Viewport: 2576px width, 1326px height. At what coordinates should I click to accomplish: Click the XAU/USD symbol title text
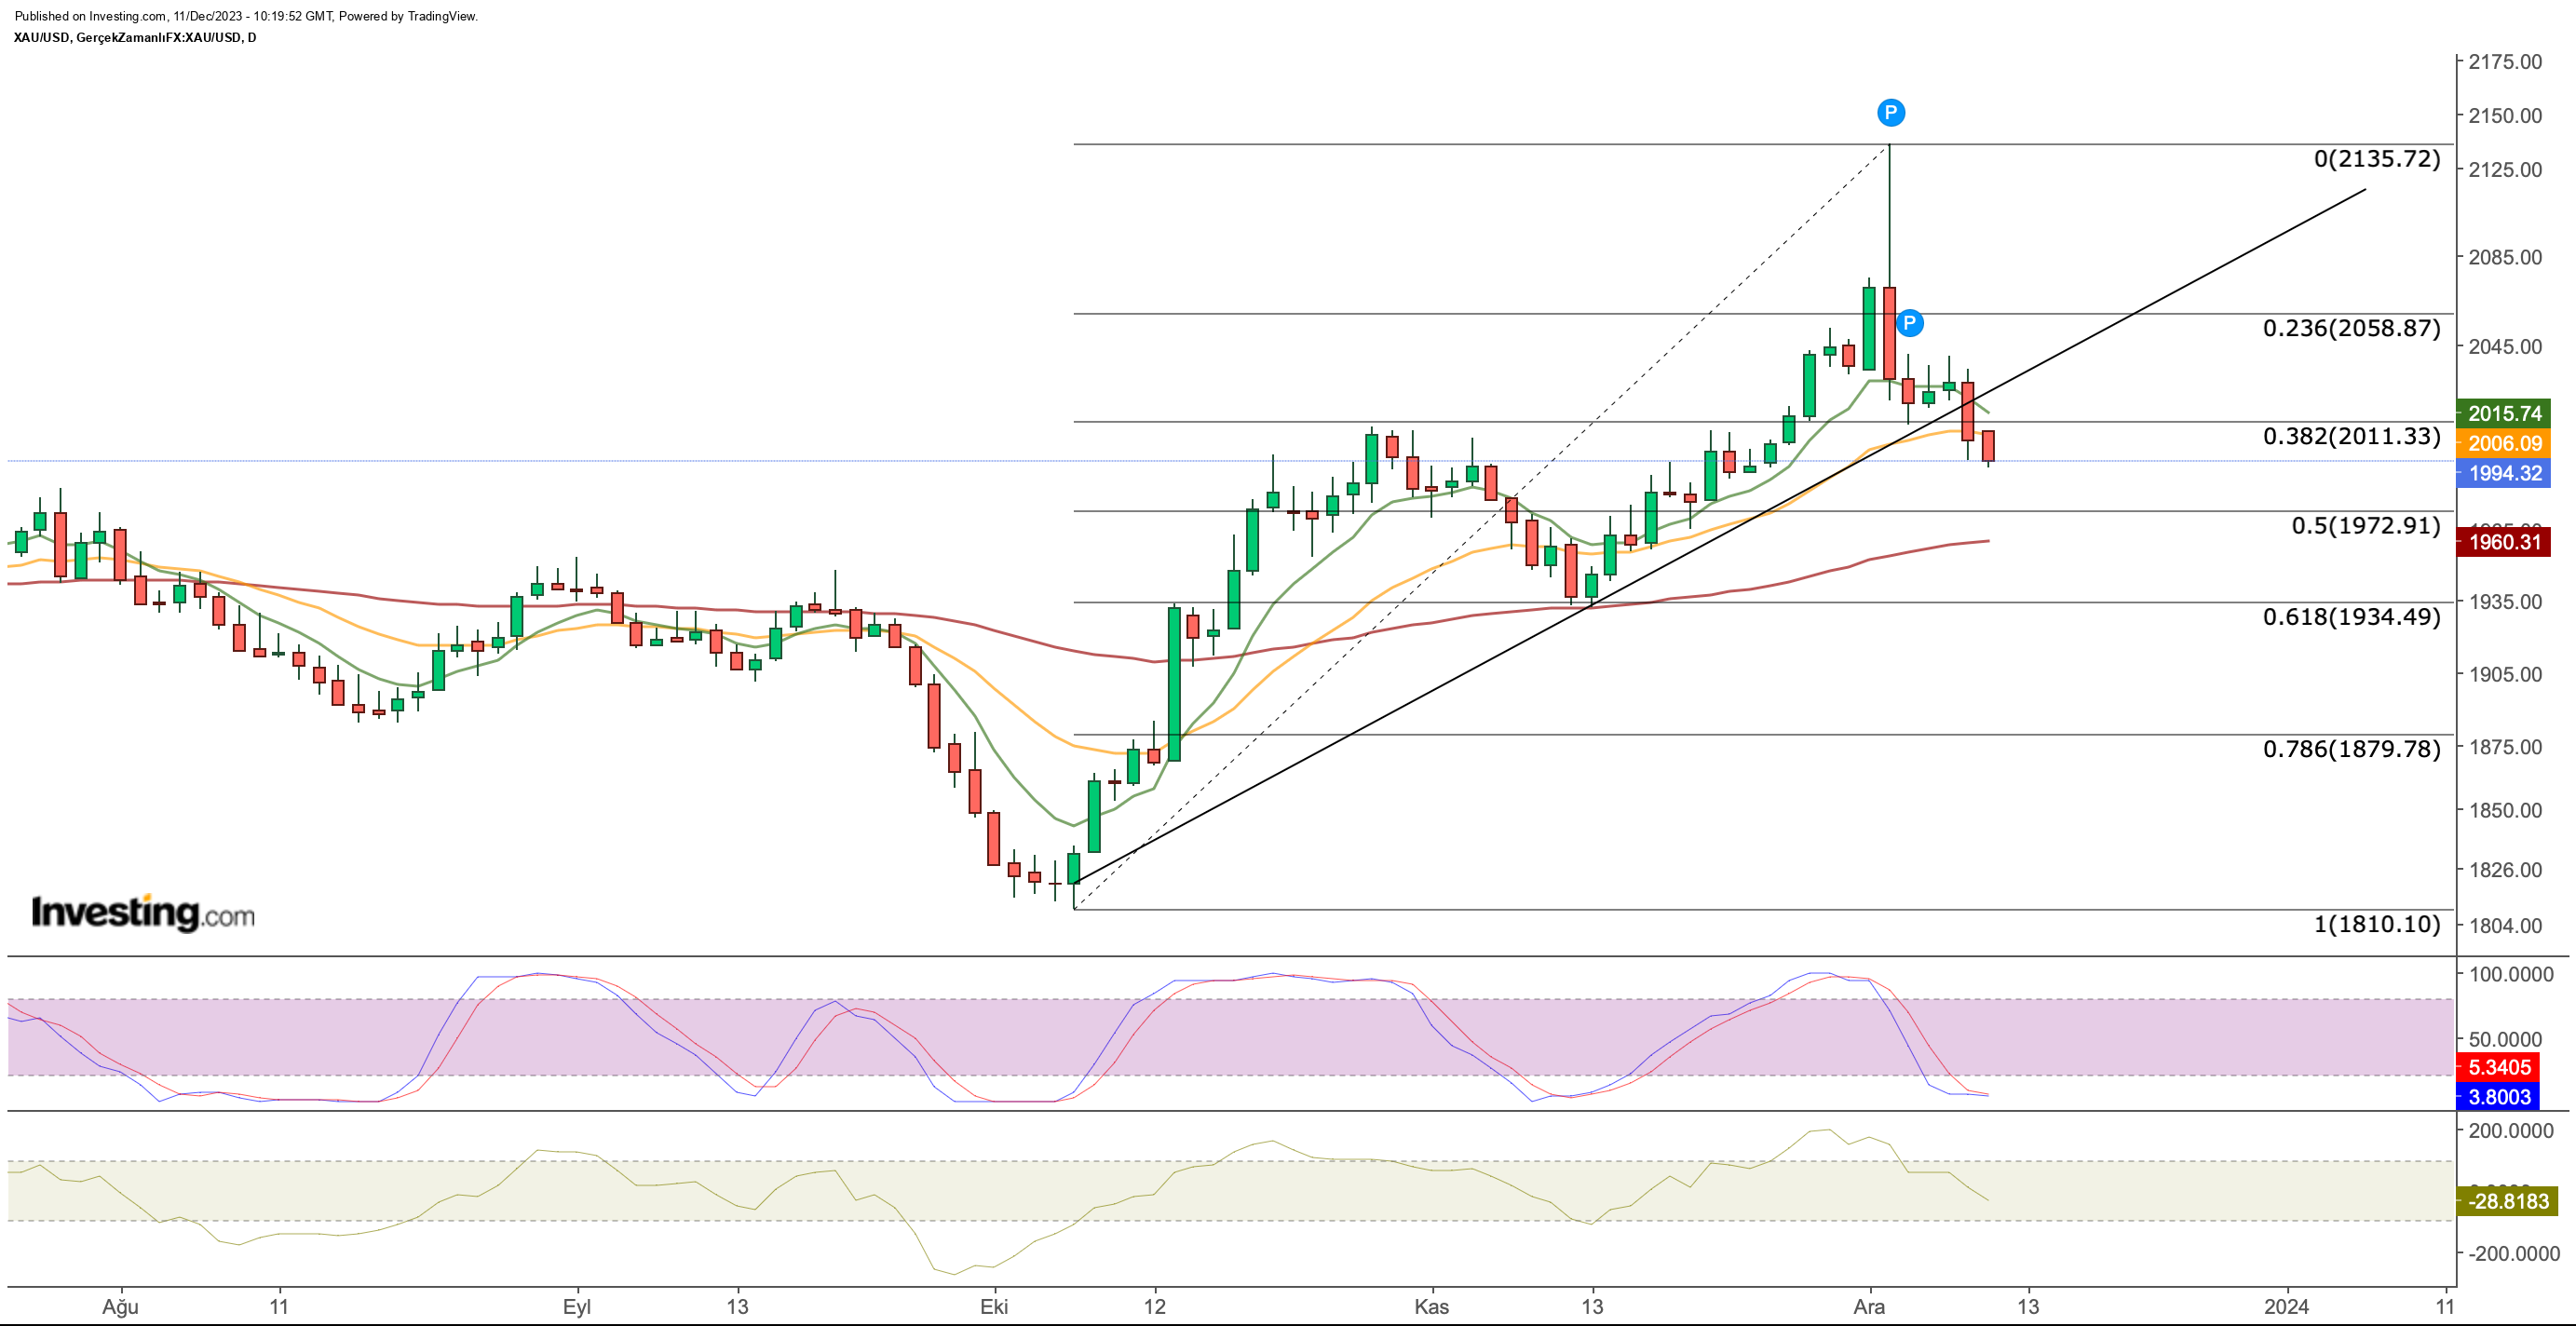[135, 38]
